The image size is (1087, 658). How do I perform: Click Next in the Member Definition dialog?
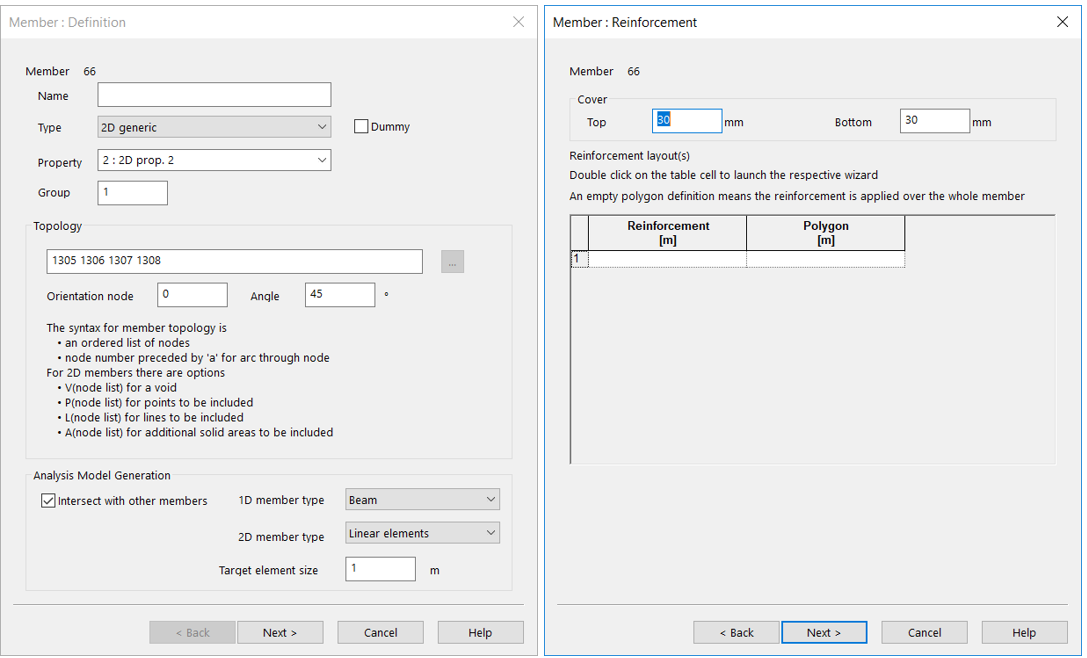(x=280, y=632)
